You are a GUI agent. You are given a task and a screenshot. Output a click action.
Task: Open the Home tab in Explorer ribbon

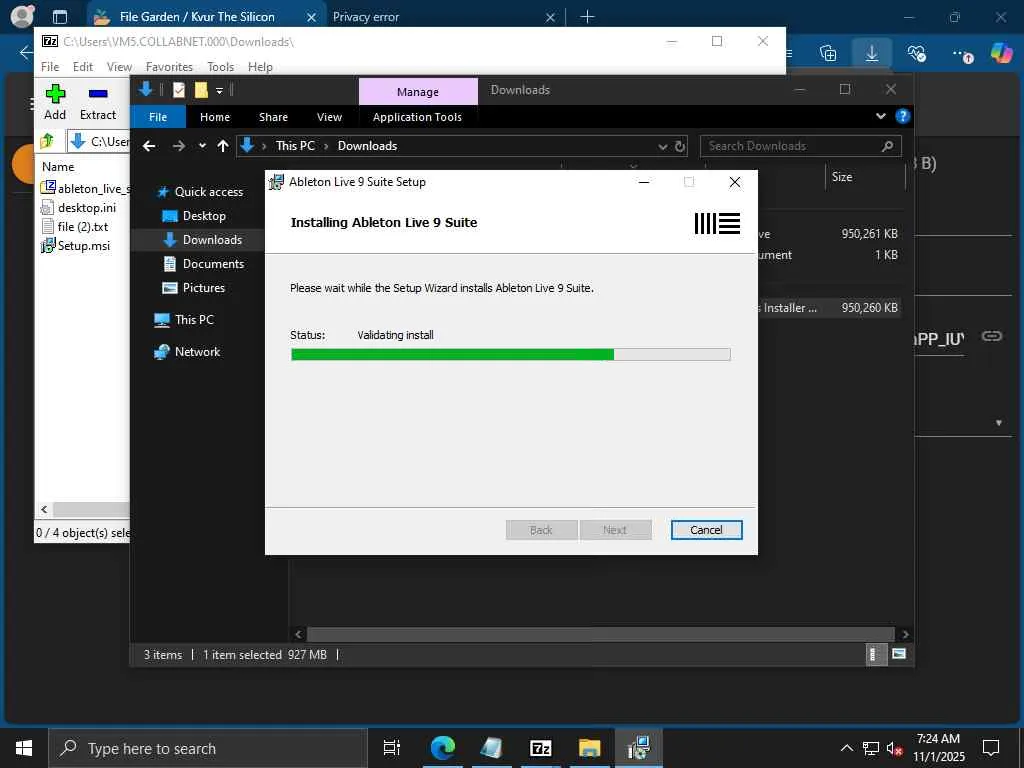215,117
